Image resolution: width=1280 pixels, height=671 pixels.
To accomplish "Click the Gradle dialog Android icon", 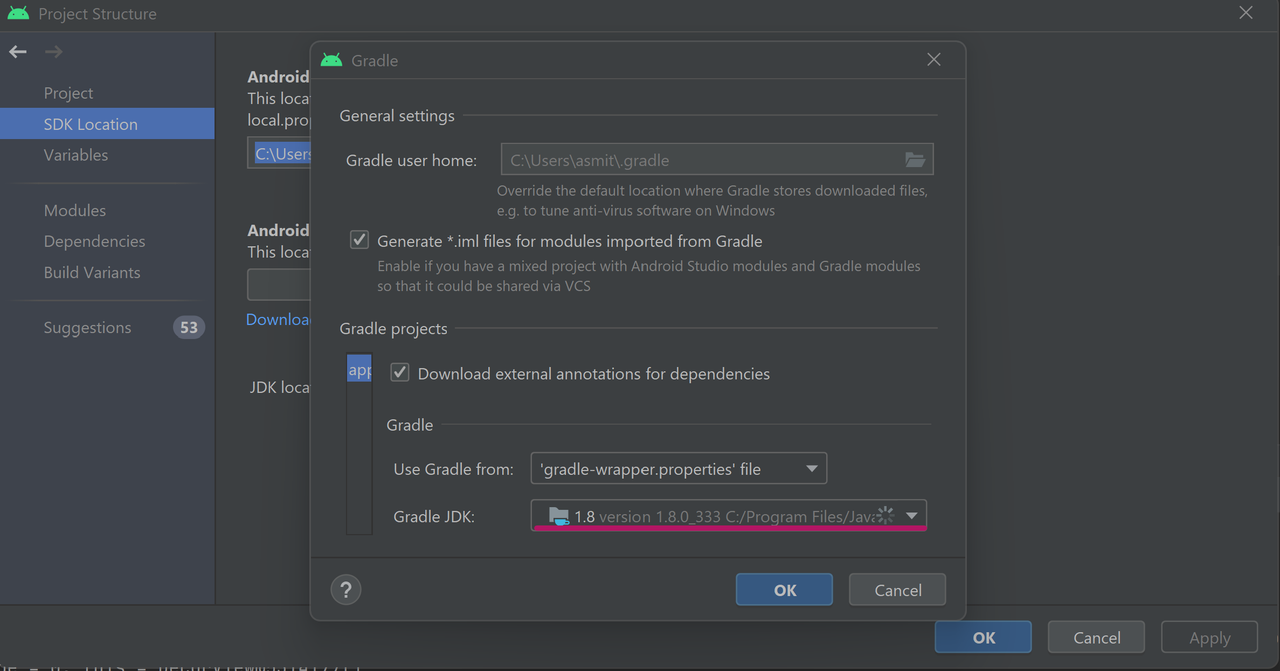I will point(331,60).
